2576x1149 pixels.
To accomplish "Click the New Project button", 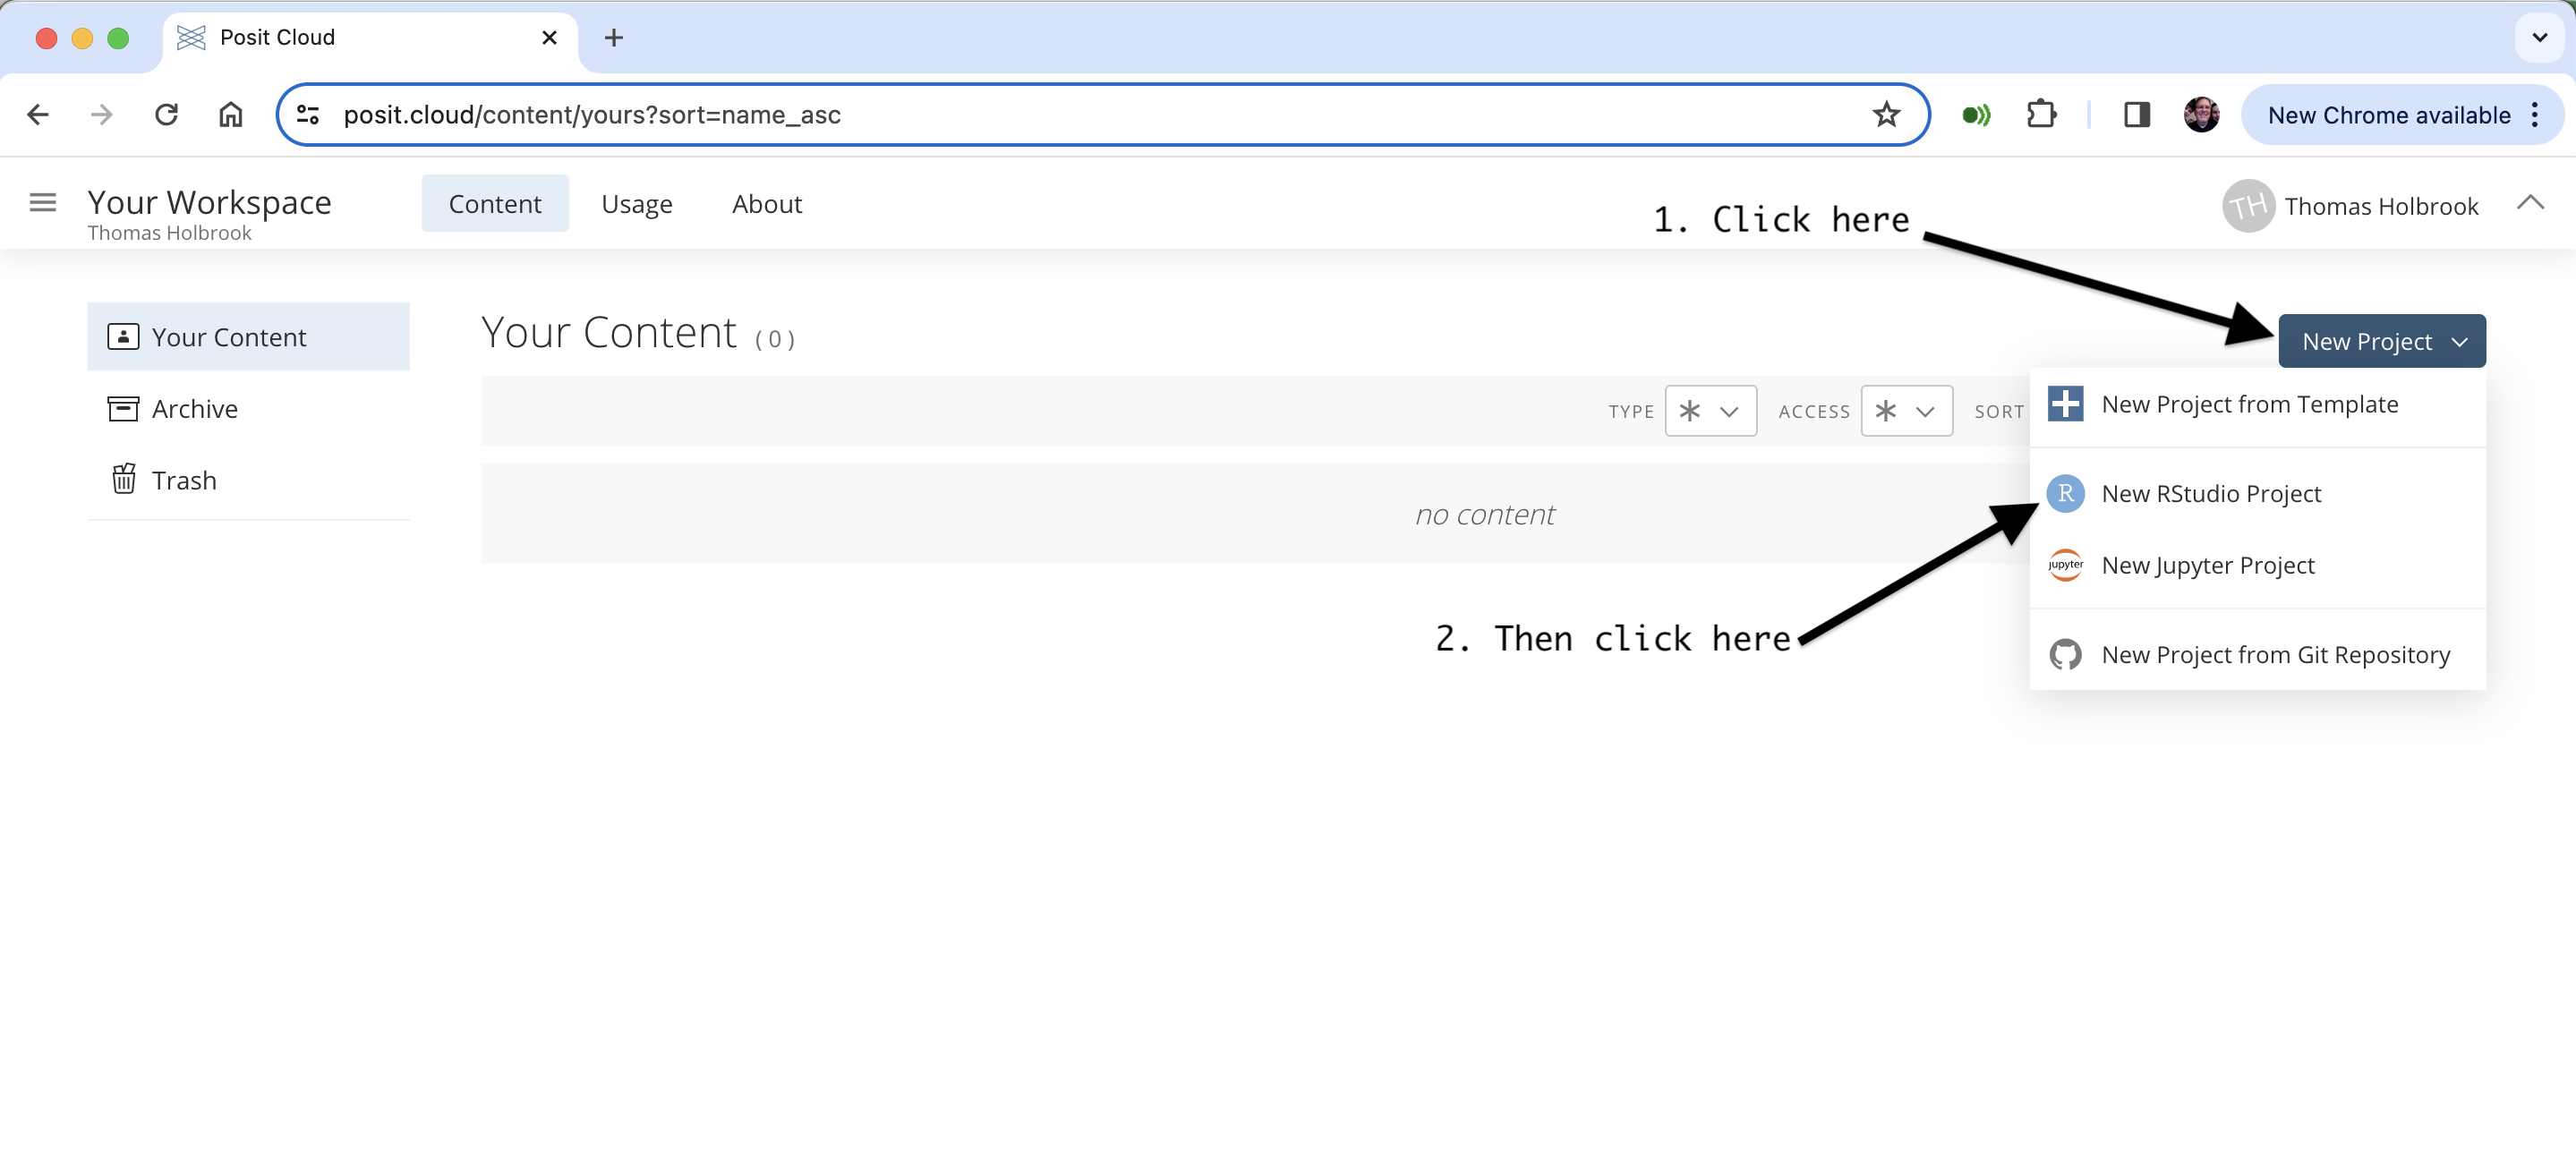I will click(2382, 342).
